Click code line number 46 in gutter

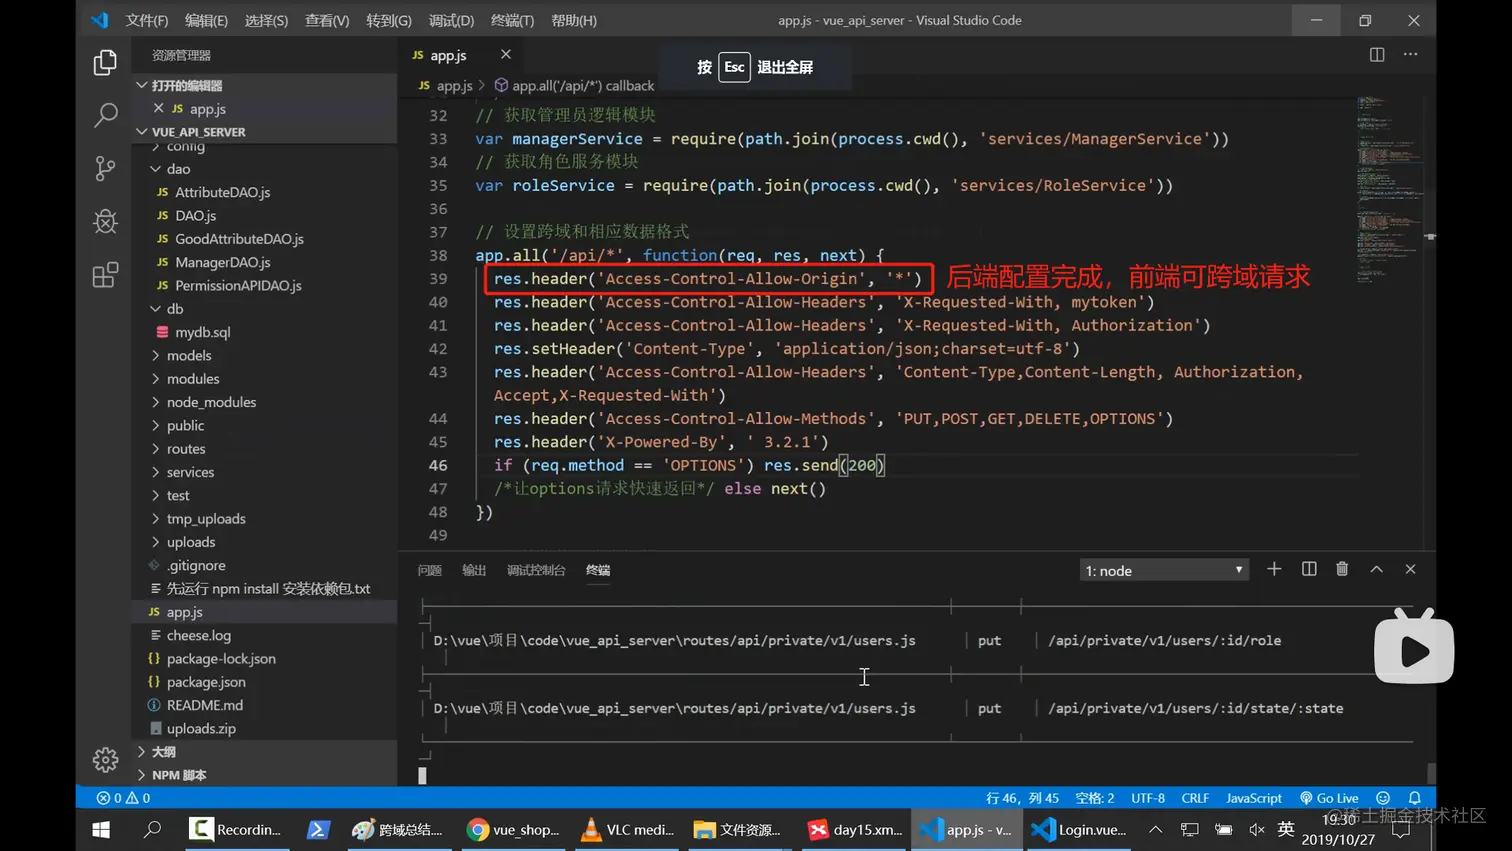point(438,465)
